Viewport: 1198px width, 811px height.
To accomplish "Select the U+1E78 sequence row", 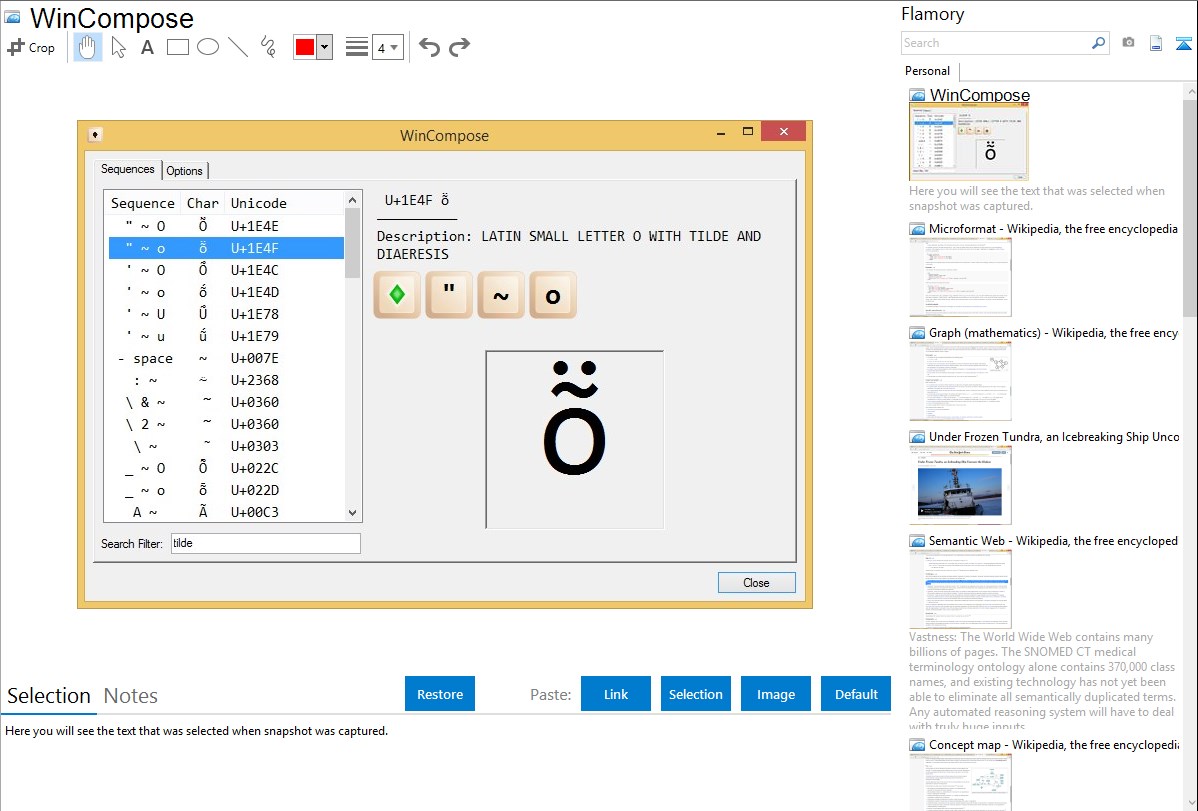I will click(x=226, y=314).
